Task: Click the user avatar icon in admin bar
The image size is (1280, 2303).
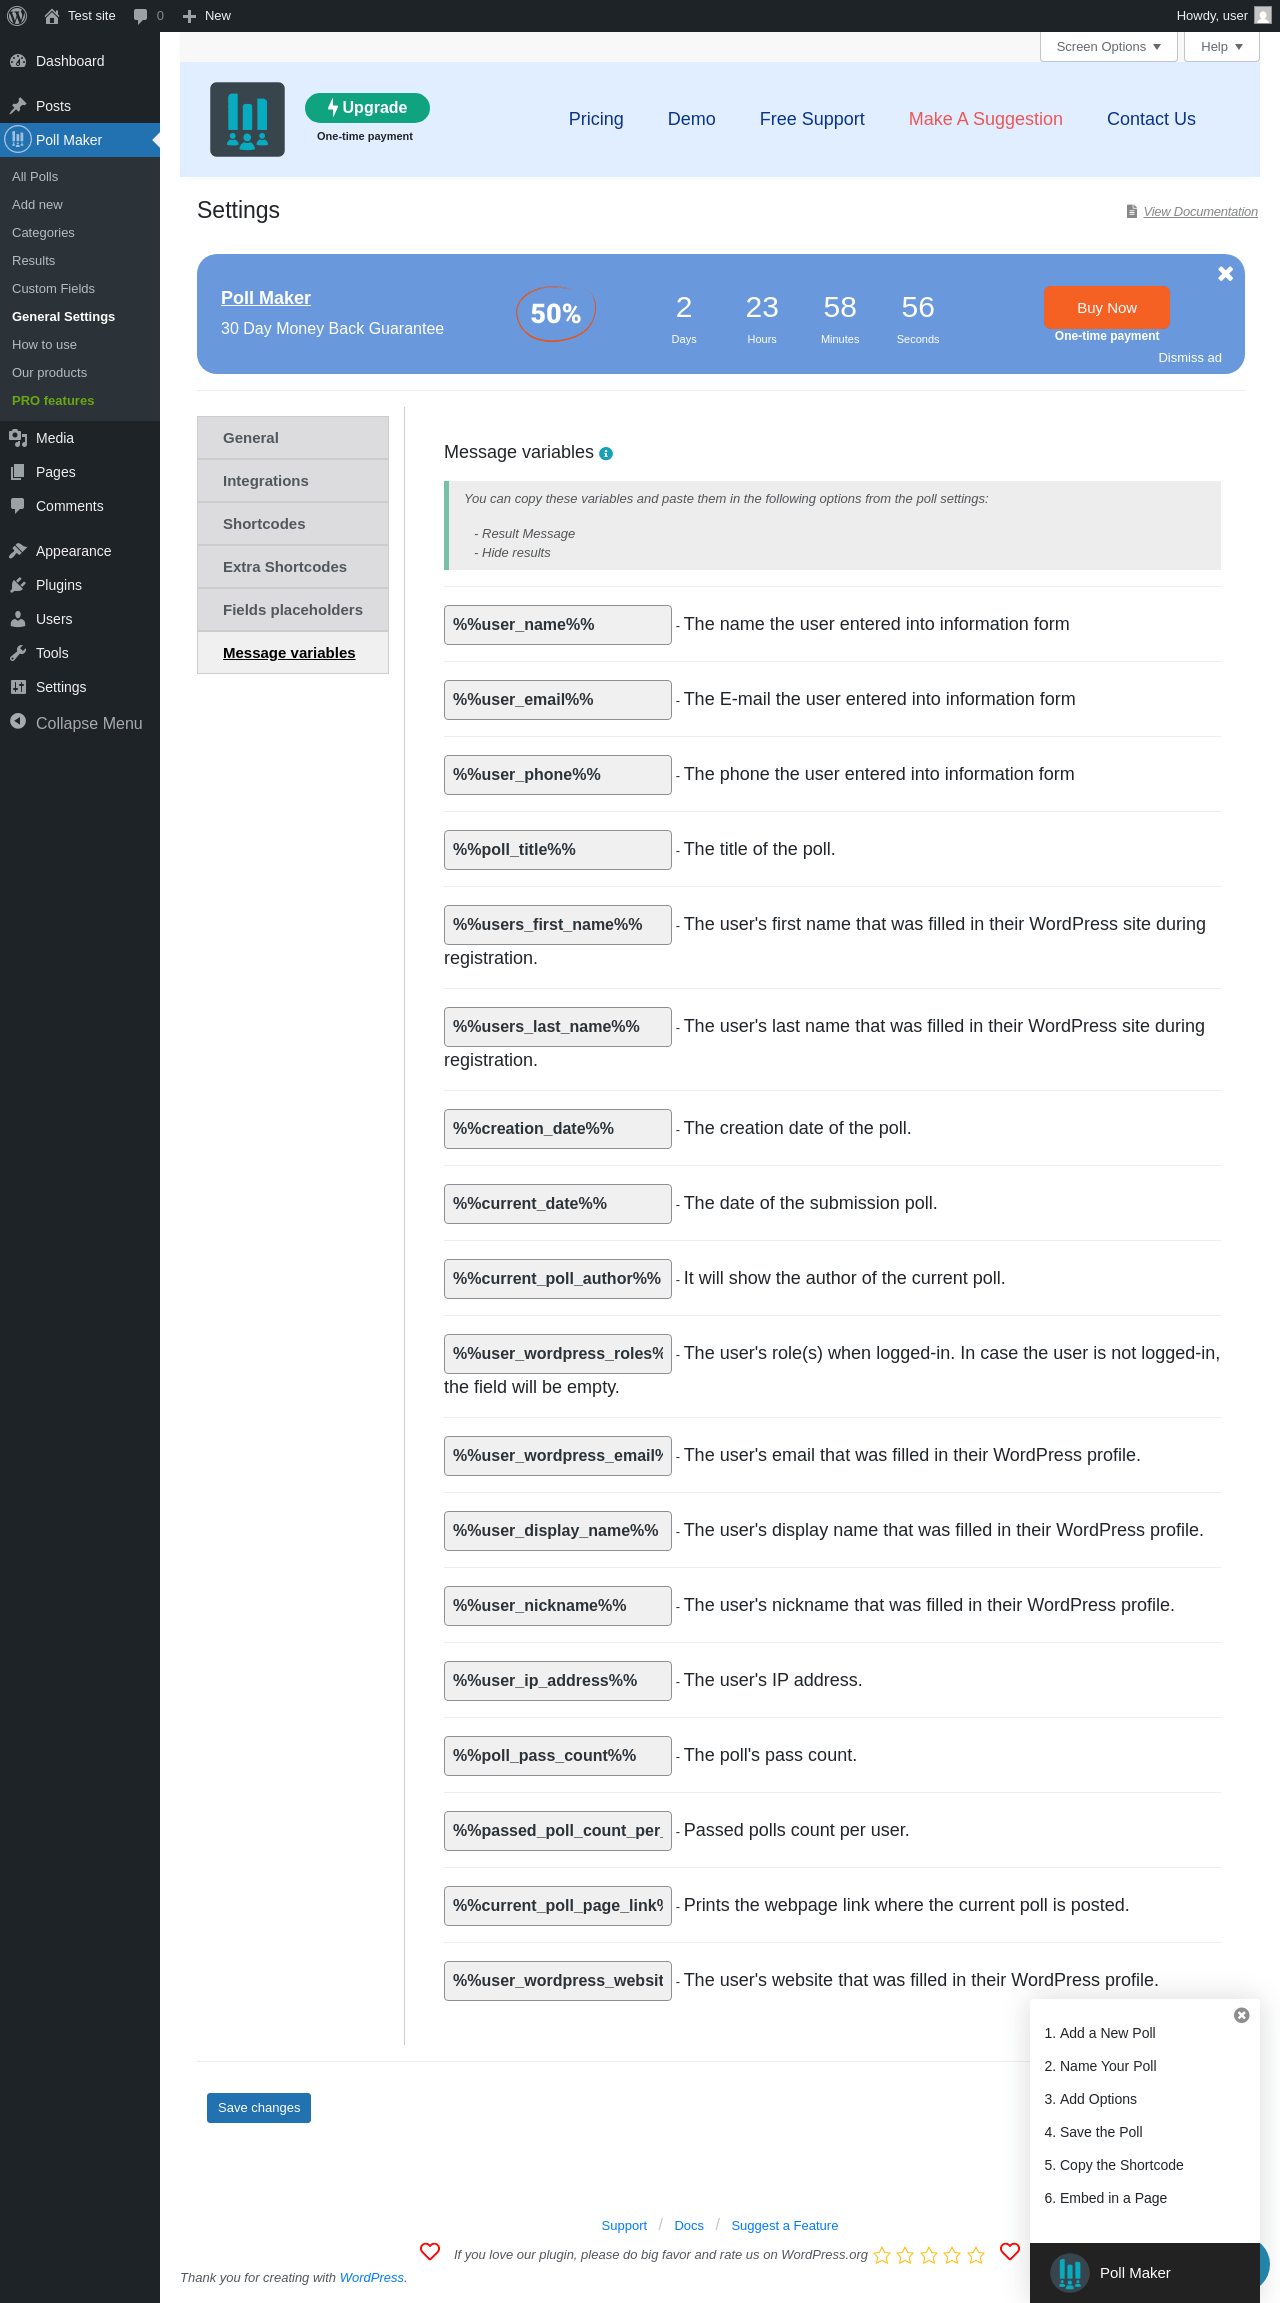Action: point(1263,16)
